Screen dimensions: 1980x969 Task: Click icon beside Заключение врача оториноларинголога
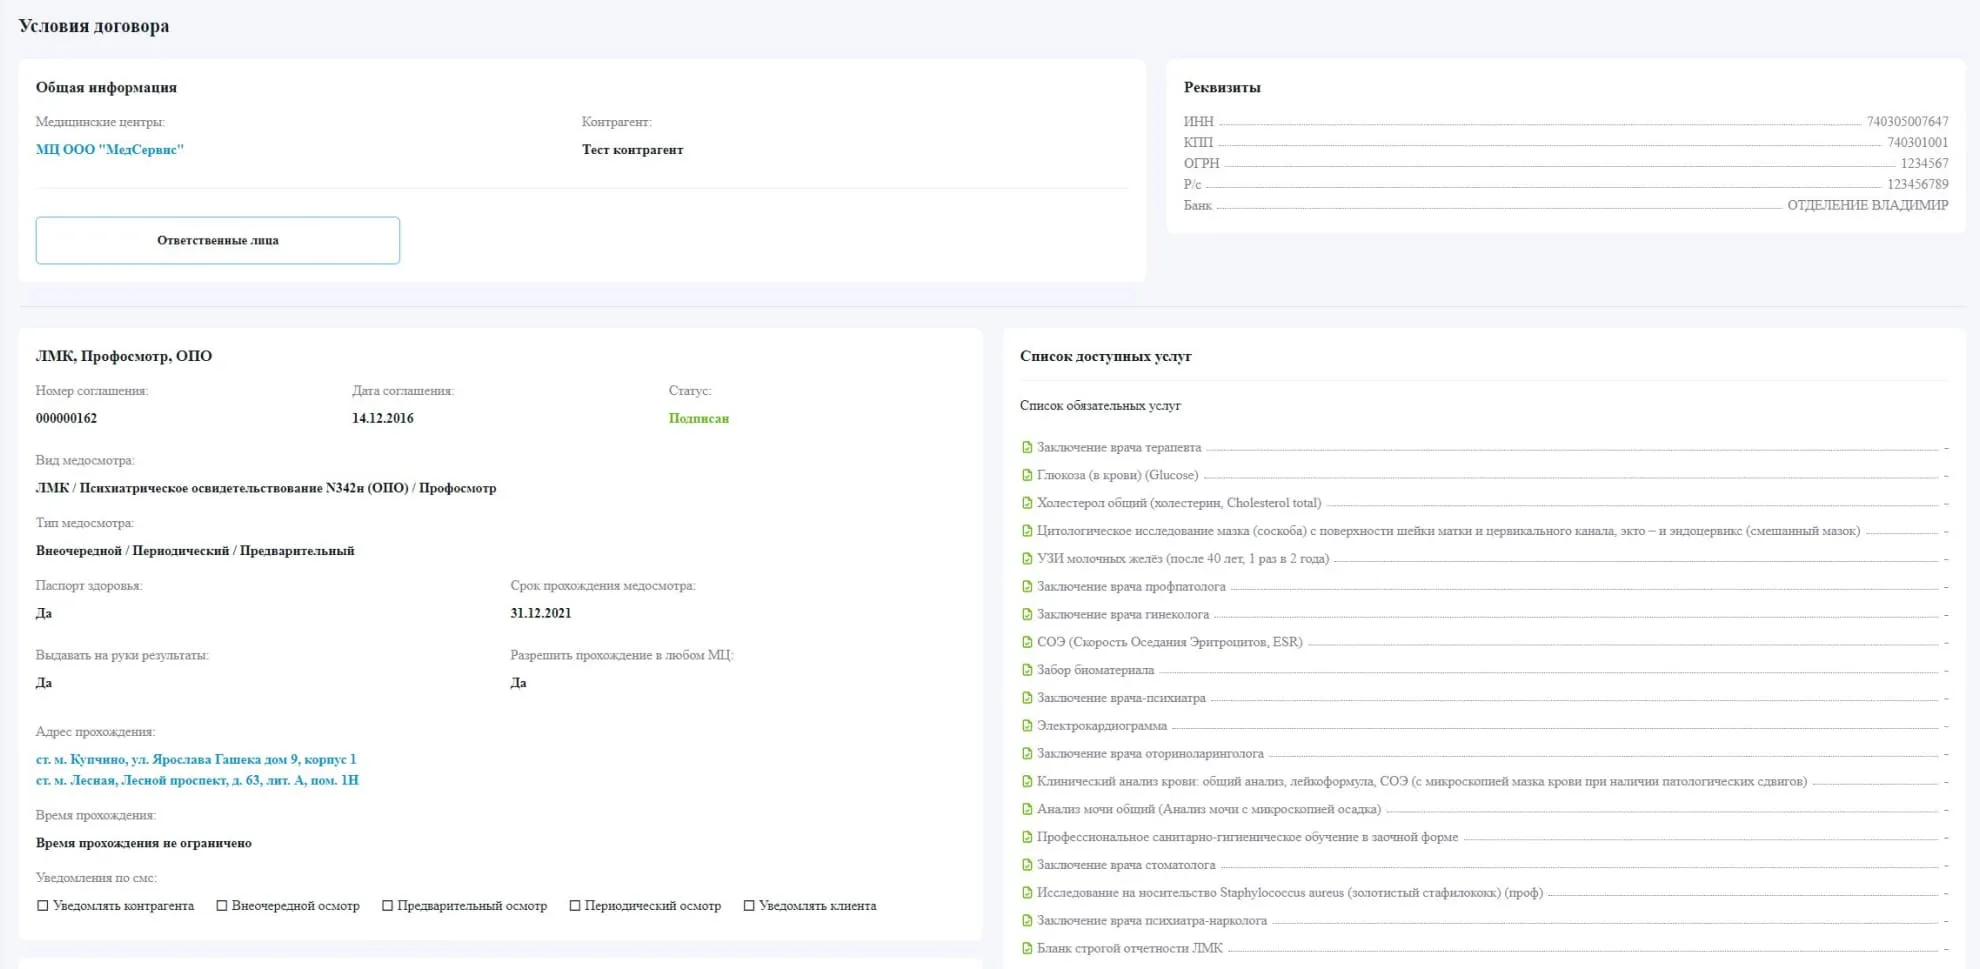(1027, 754)
